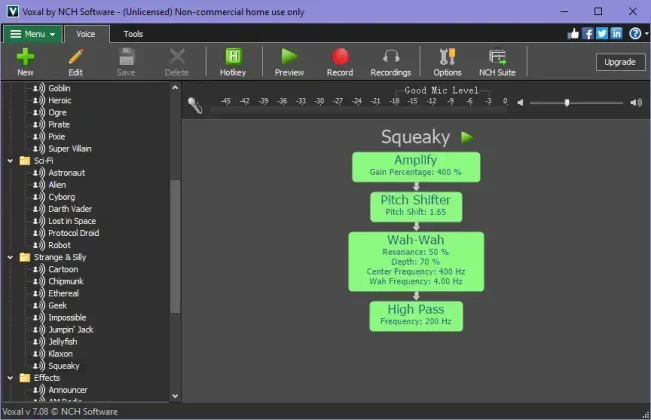The height and width of the screenshot is (420, 651).
Task: Click the voice list scroll down arrow
Action: 175,396
